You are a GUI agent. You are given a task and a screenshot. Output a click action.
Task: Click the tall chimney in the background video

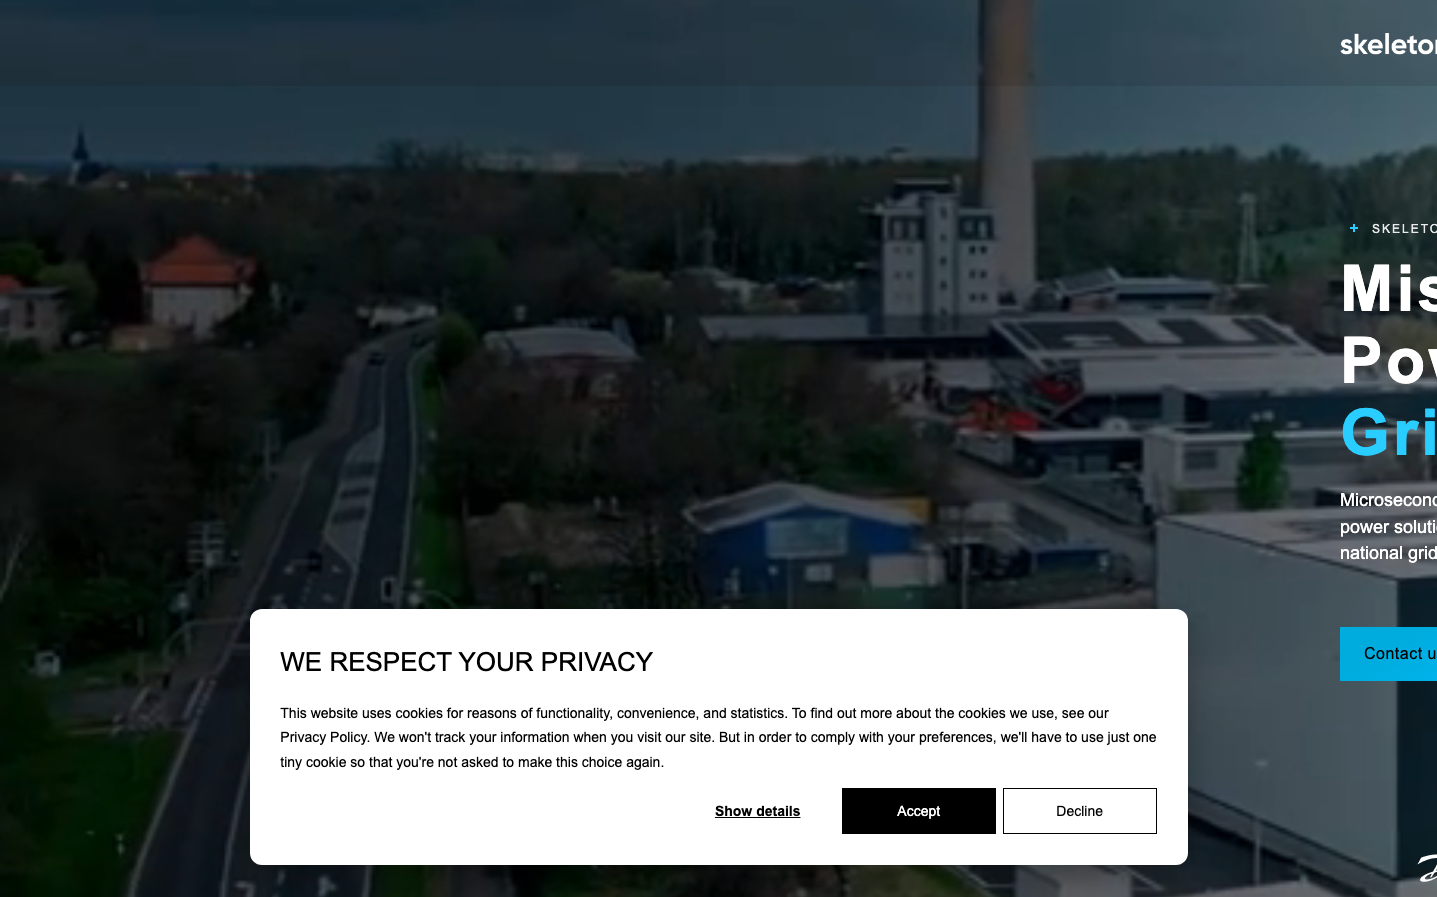point(1006,150)
